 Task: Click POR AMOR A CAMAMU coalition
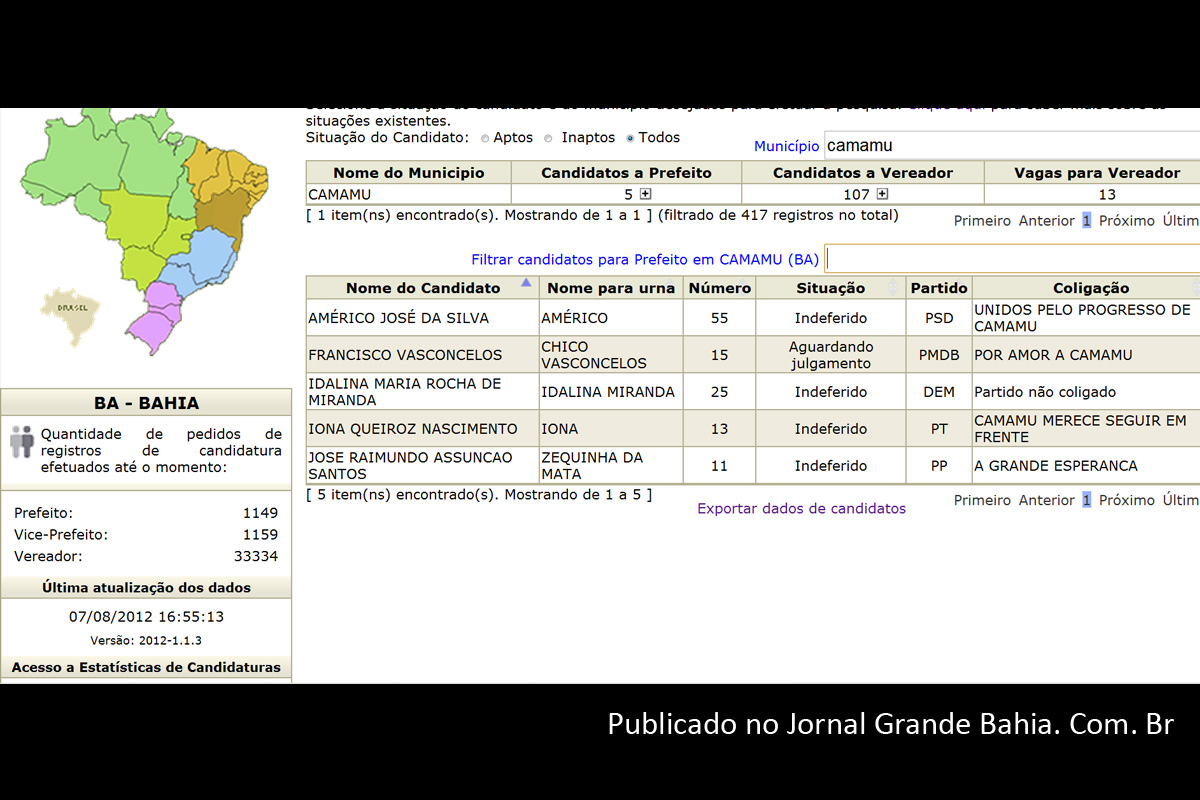1053,355
